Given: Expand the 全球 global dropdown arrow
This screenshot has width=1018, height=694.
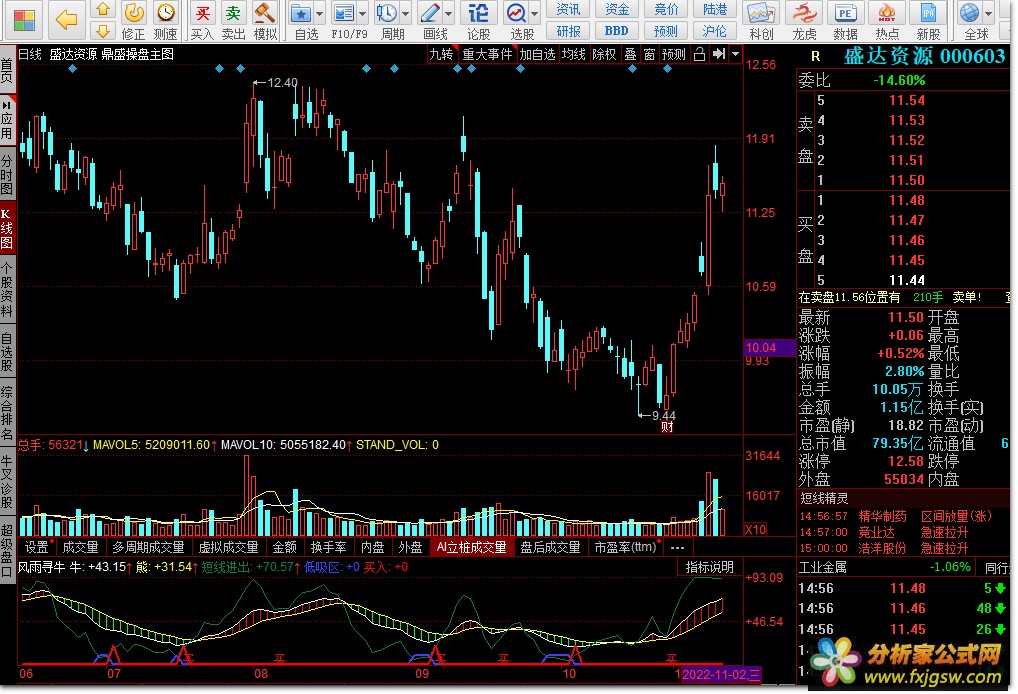Looking at the screenshot, I should tap(989, 14).
